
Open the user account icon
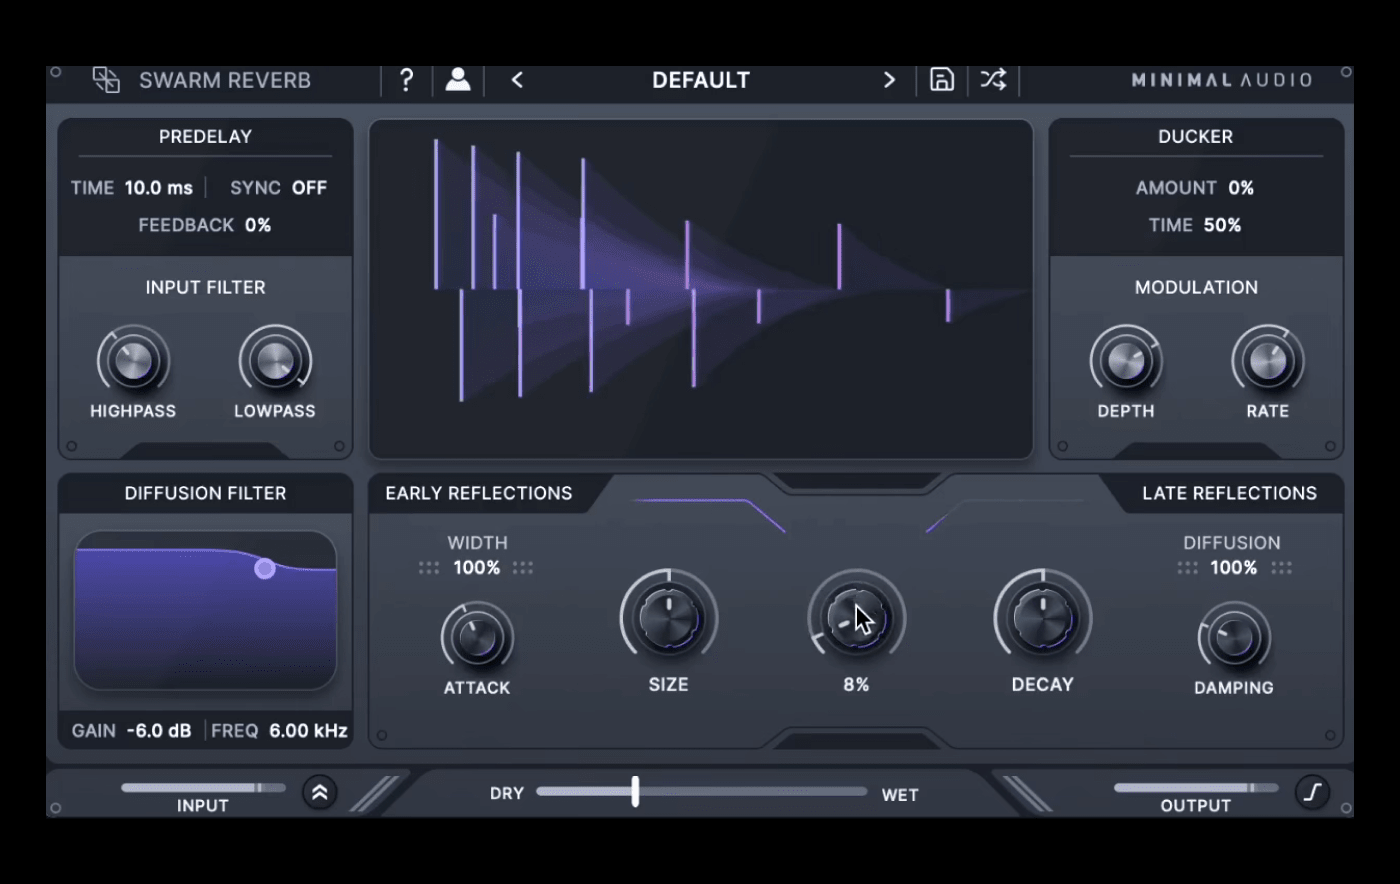(458, 80)
